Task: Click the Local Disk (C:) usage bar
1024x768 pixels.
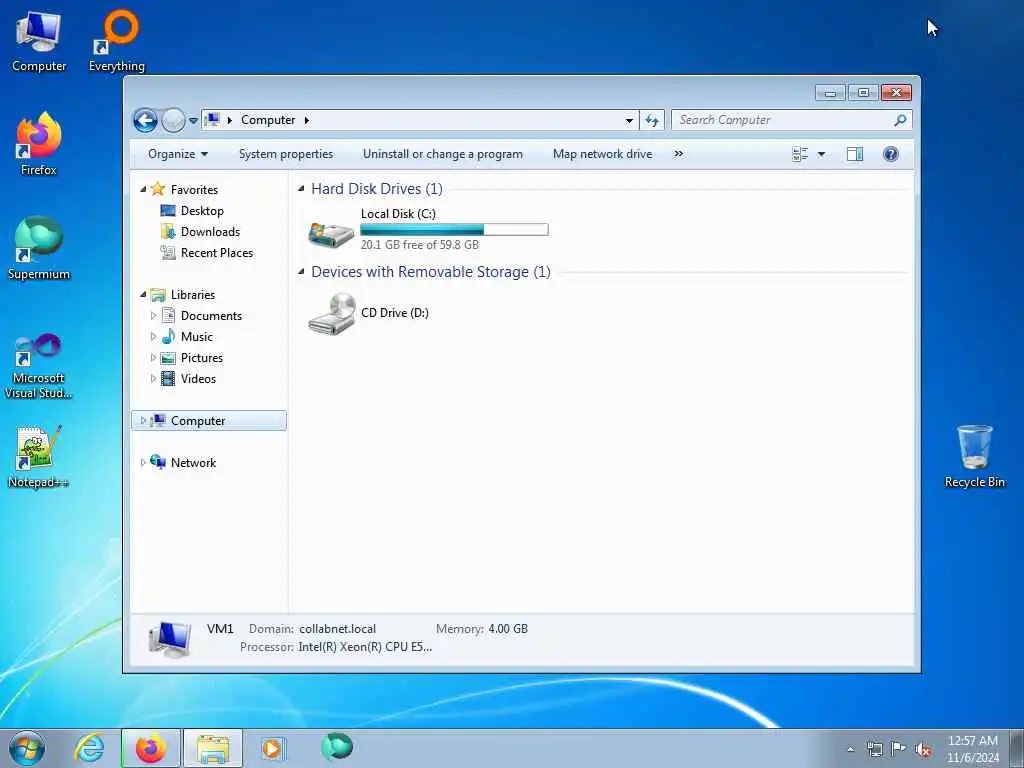Action: coord(455,230)
